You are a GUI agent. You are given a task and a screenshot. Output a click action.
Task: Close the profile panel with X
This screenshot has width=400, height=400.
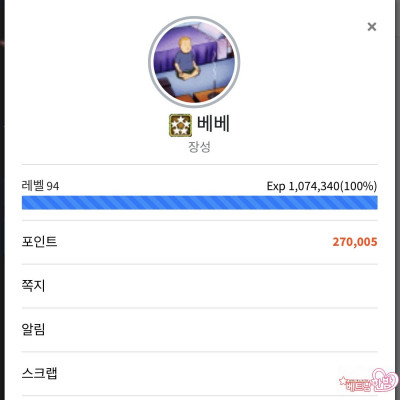372,27
